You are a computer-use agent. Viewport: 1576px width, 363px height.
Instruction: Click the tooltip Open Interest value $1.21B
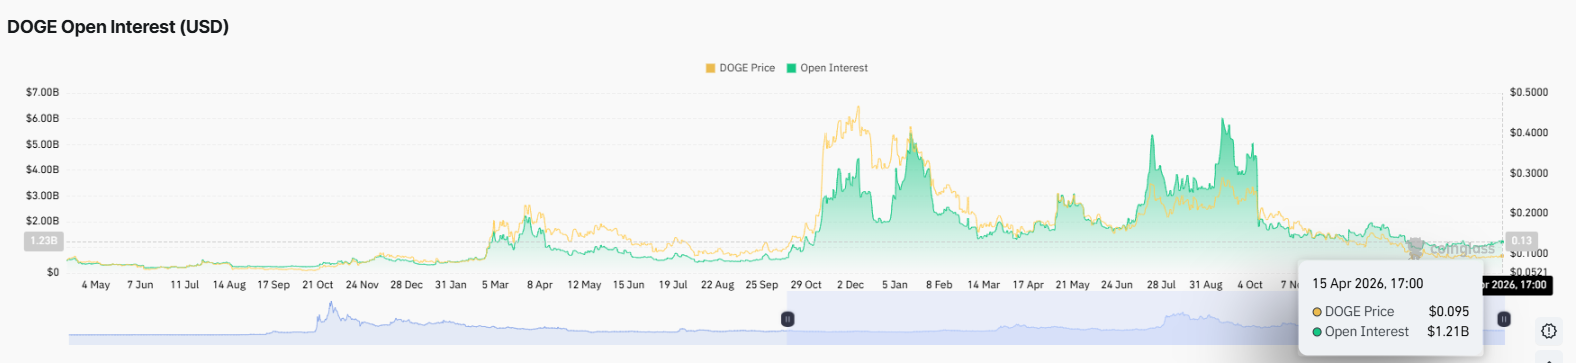(x=1448, y=332)
